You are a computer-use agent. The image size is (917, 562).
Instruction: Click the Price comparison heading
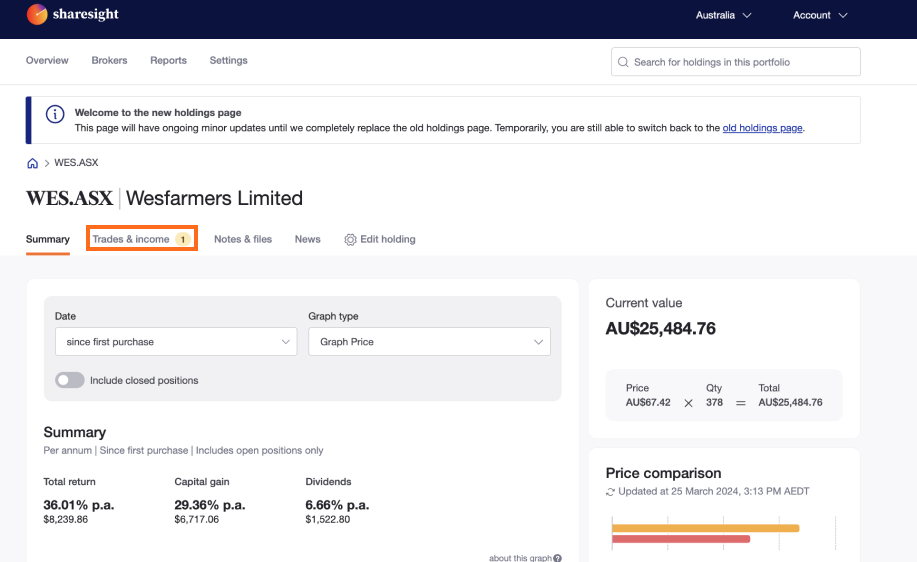click(663, 473)
